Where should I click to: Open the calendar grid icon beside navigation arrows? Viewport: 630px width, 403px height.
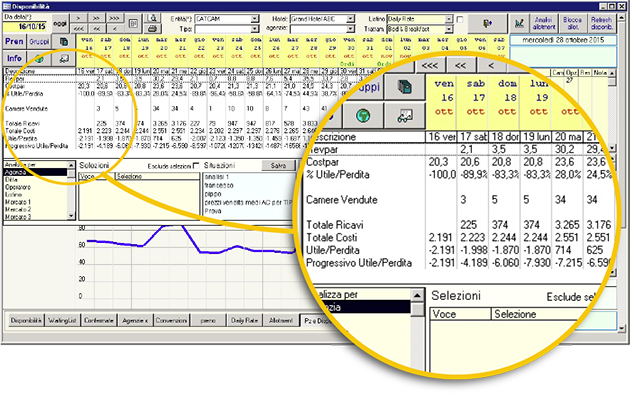pos(133,24)
